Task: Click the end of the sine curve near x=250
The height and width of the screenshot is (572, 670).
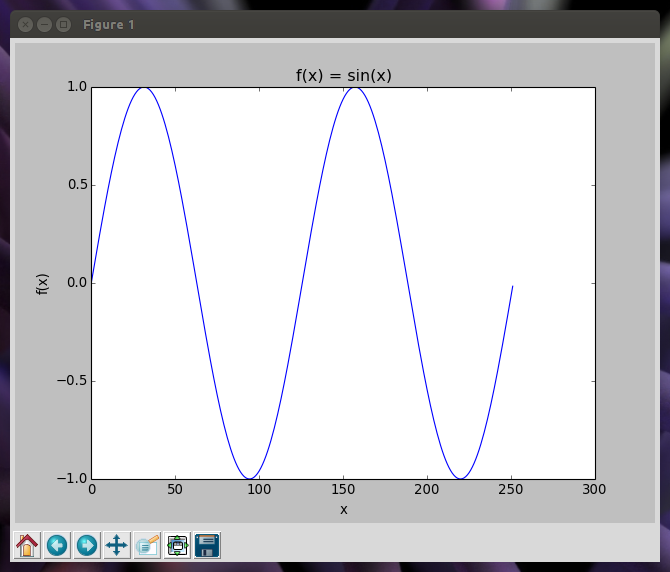Action: 512,287
